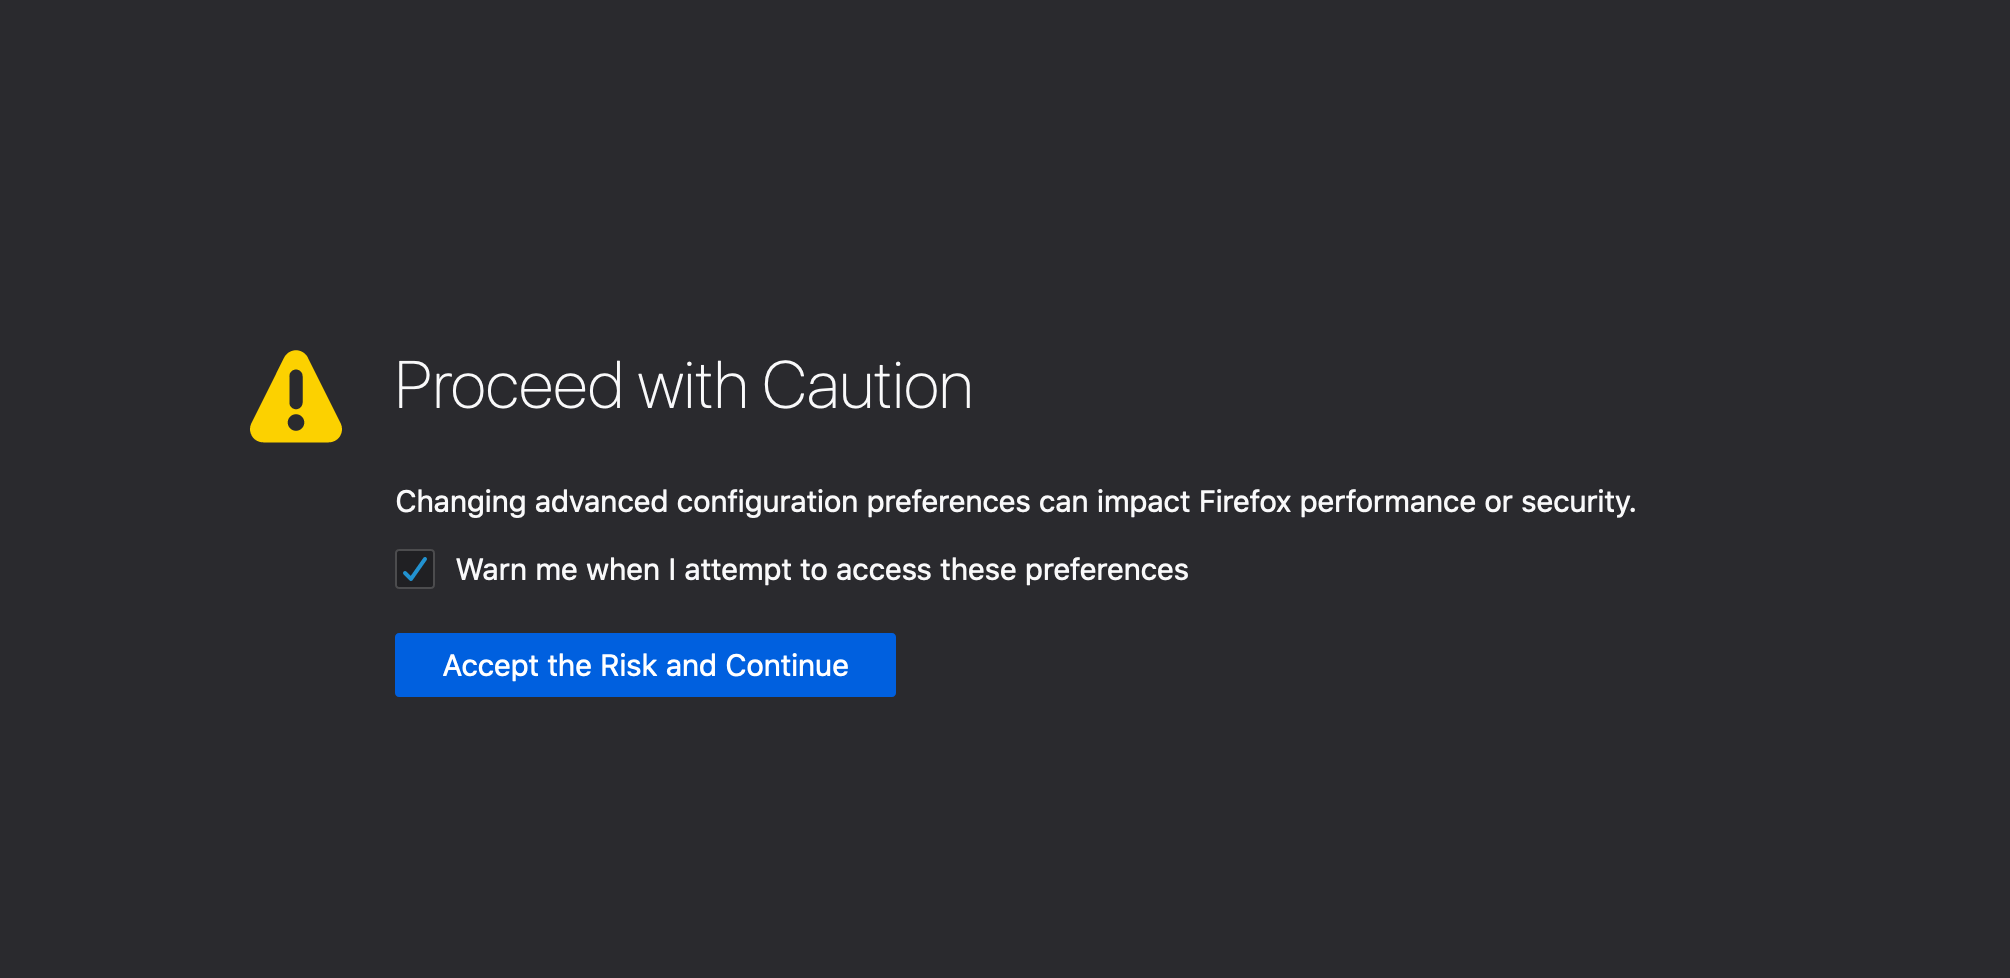Click the exclamation mark inside warning triangle

tap(296, 400)
